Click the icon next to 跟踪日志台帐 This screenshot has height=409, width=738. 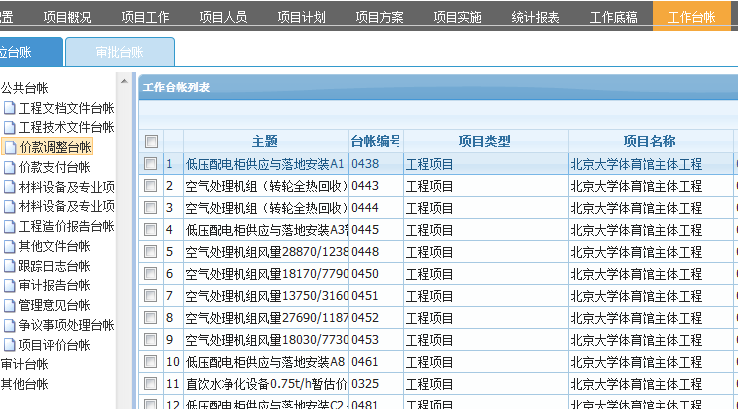point(10,267)
